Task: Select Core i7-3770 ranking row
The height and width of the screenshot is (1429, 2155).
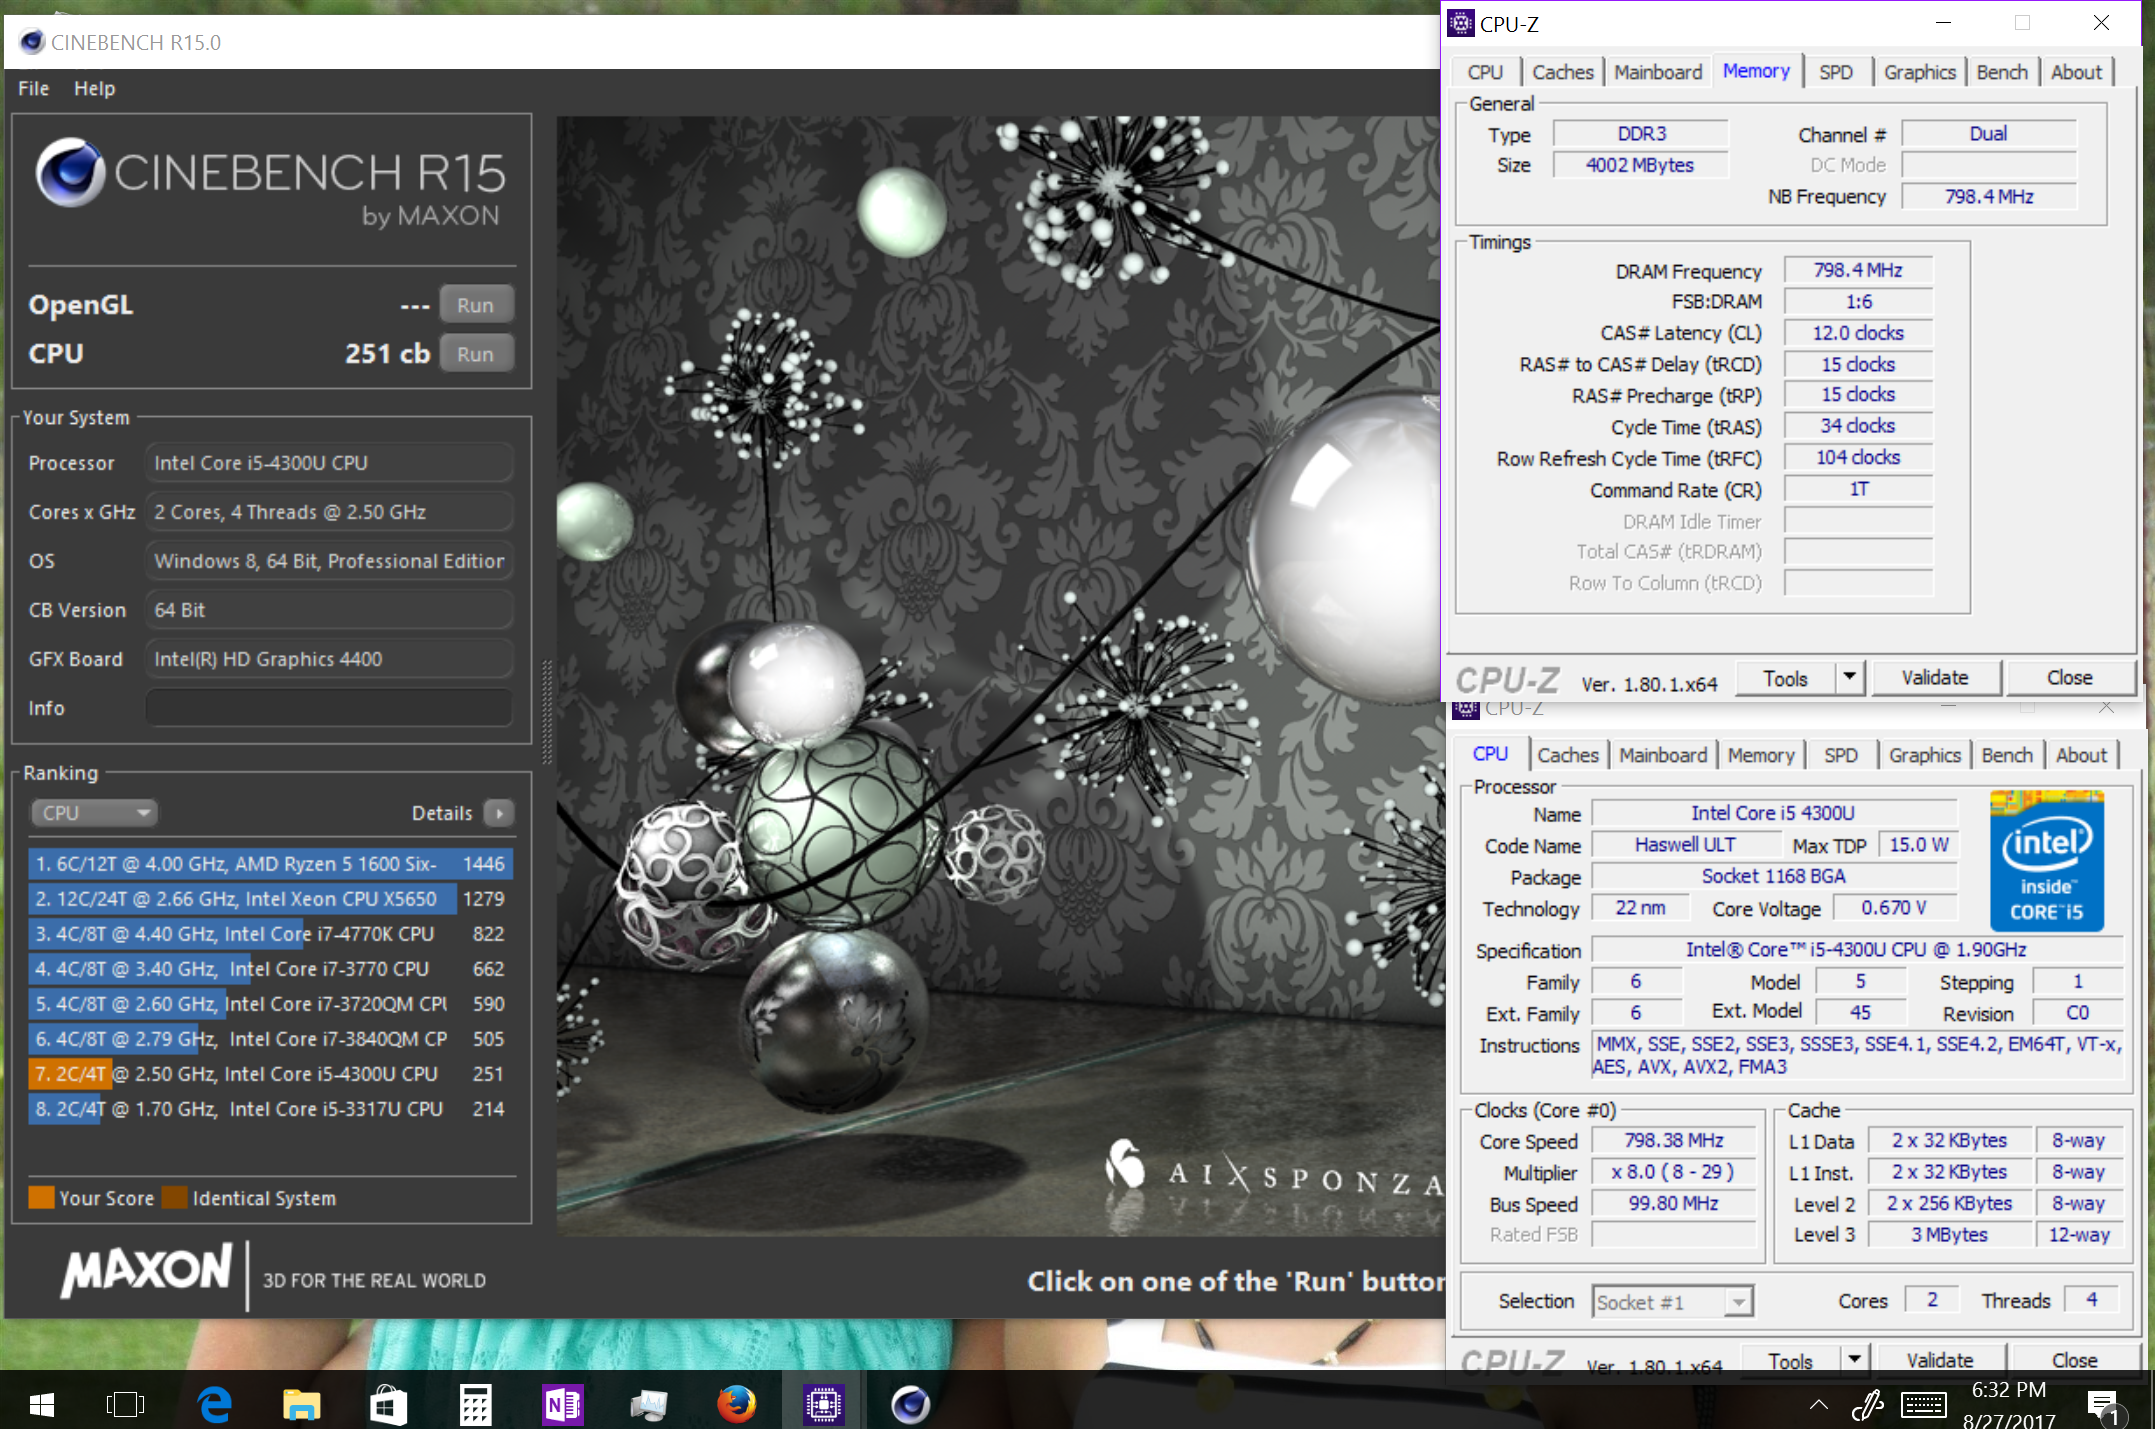Action: click(271, 968)
